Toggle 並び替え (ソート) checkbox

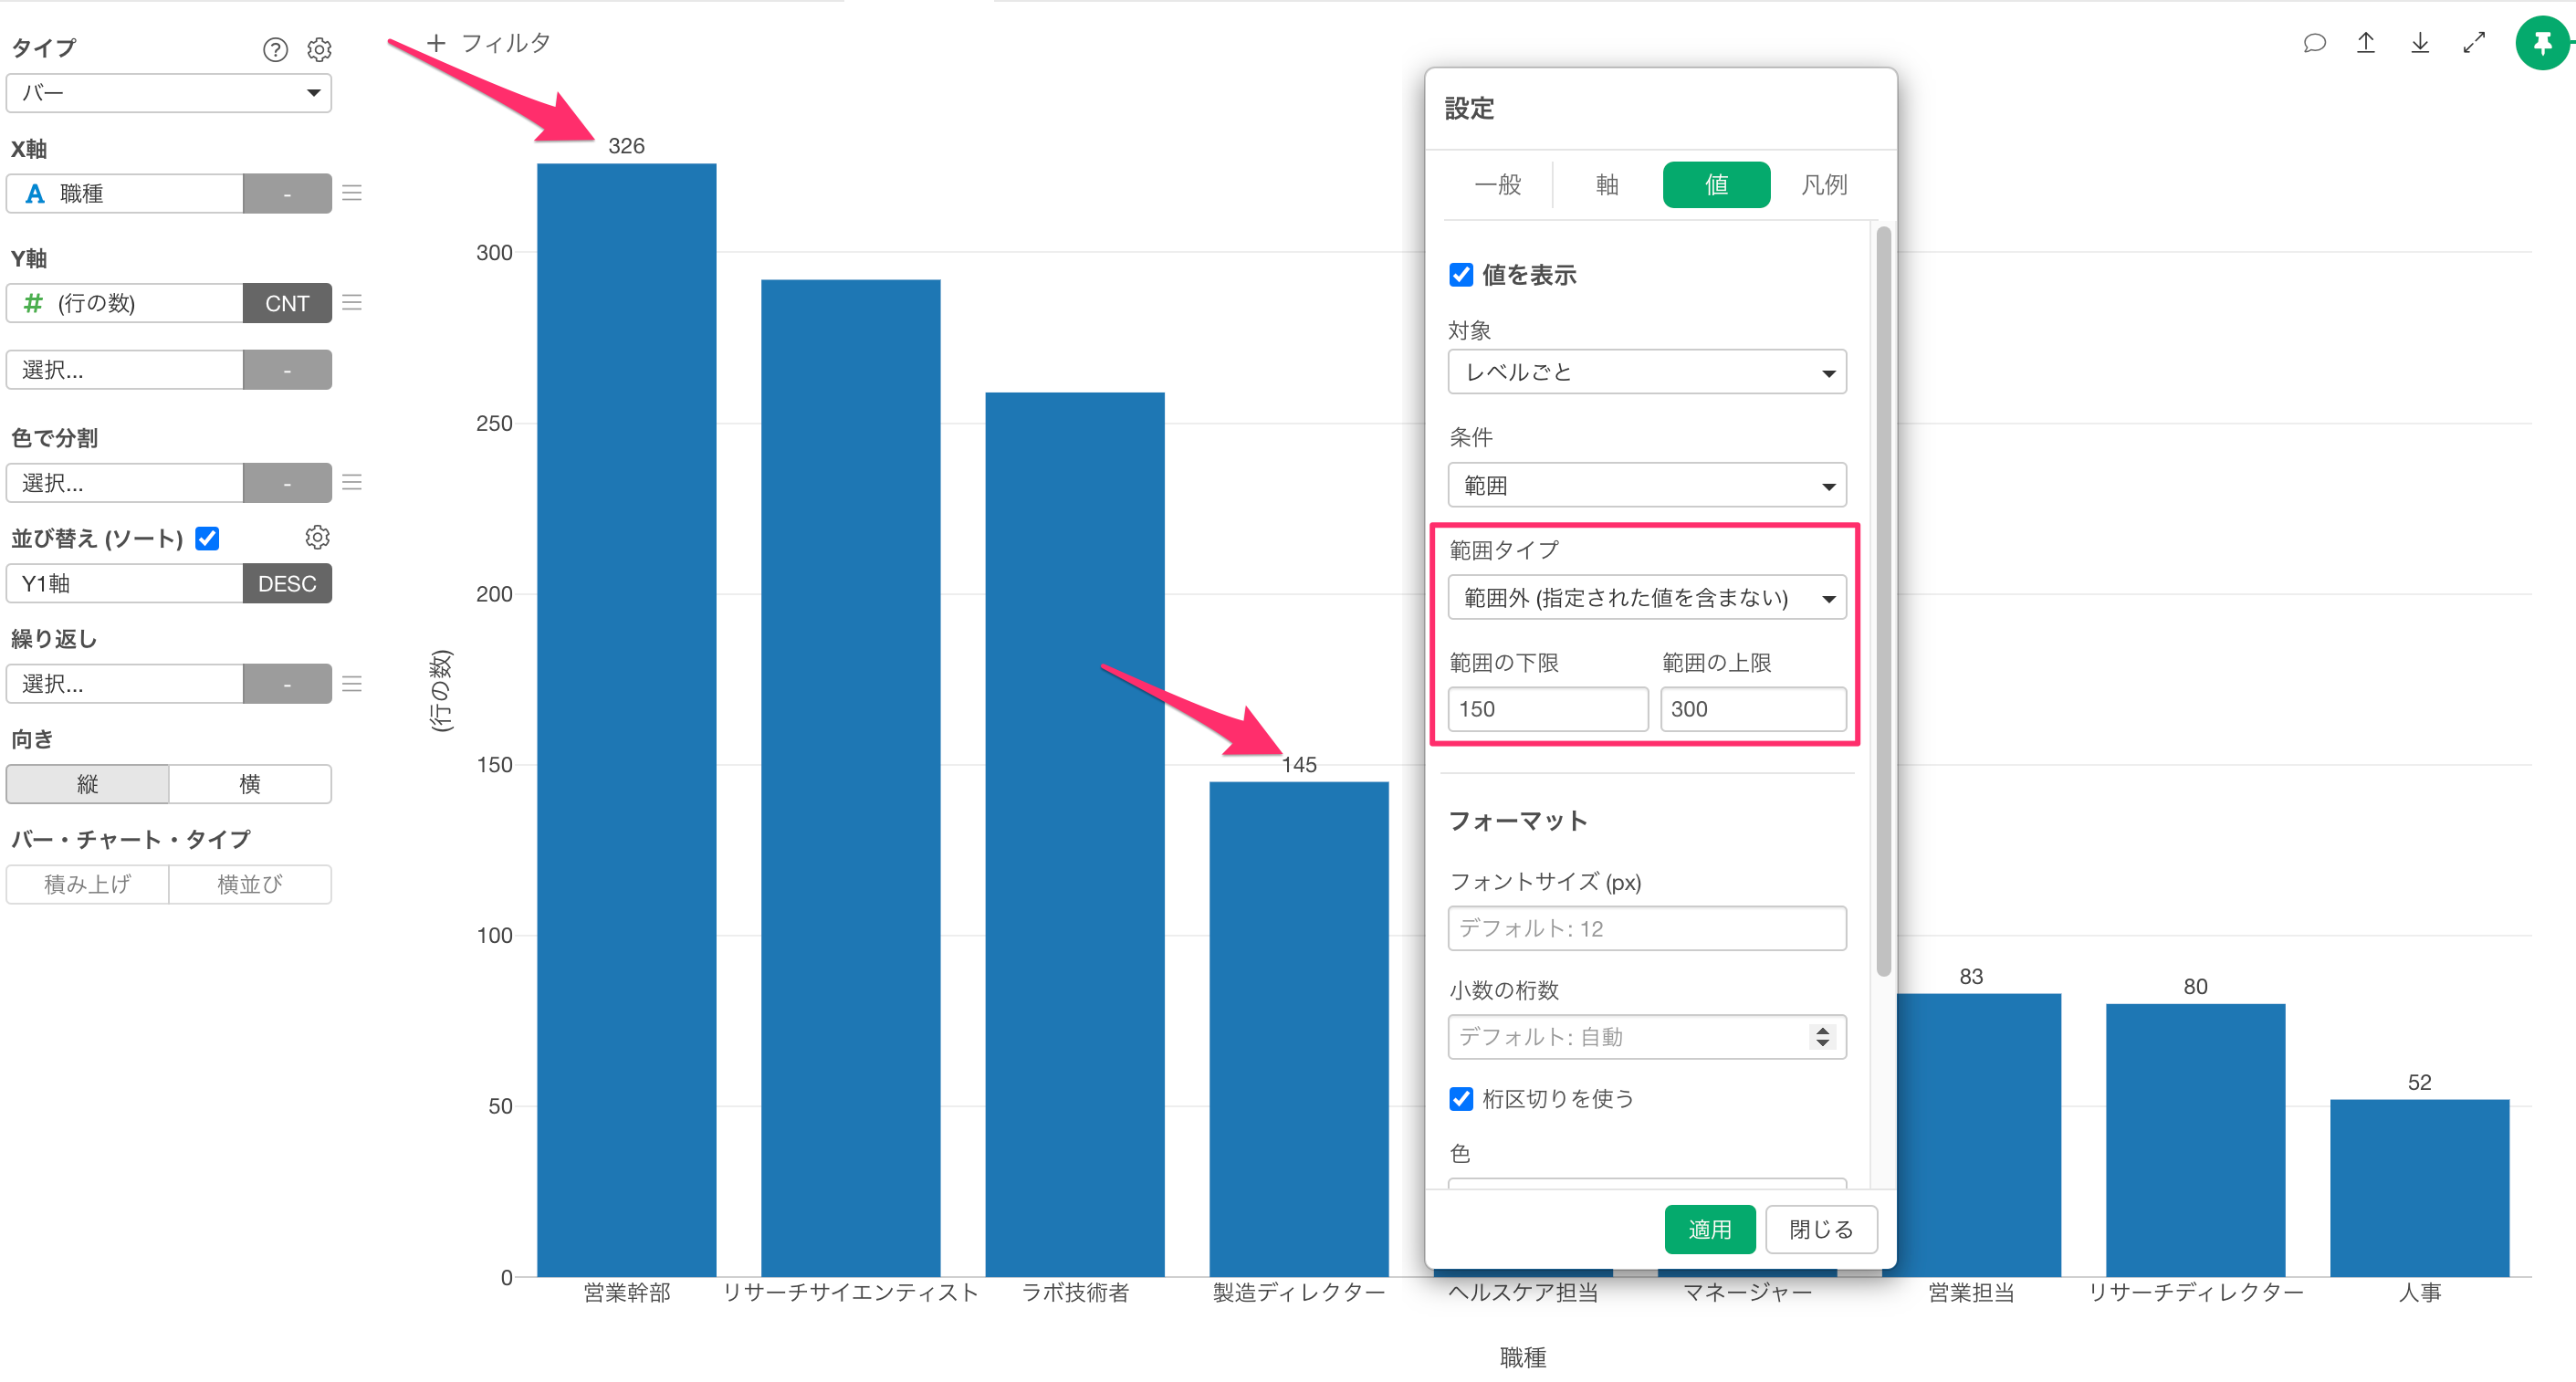click(207, 538)
